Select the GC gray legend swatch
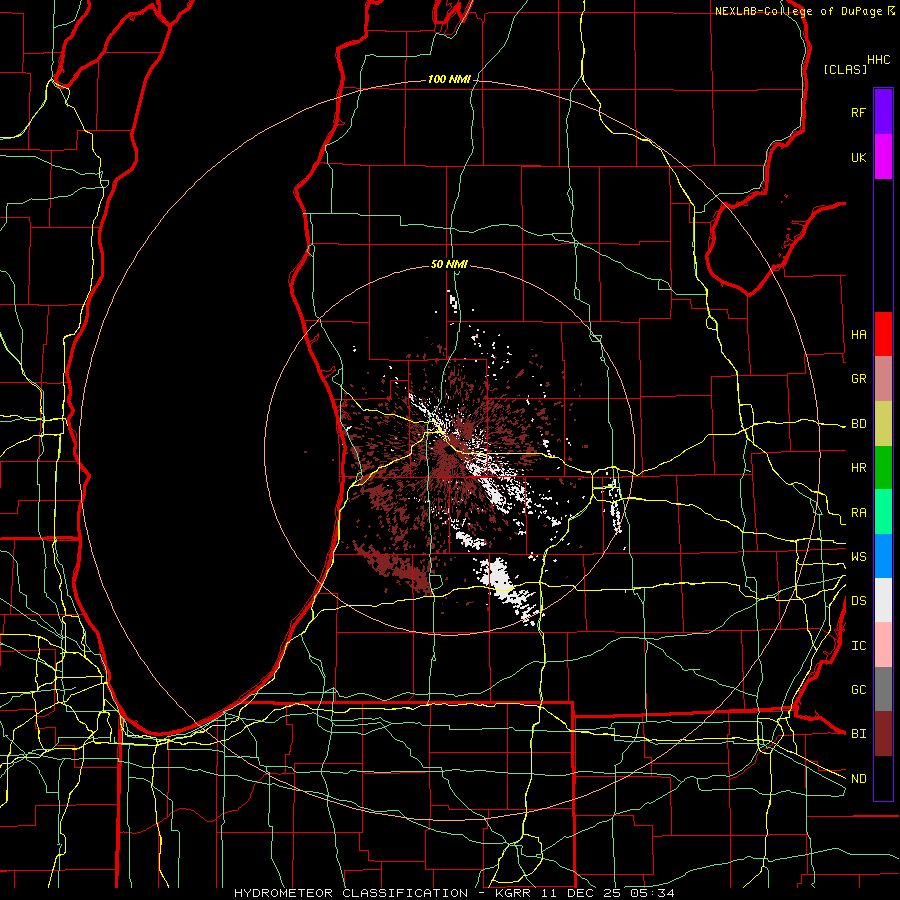 pyautogui.click(x=883, y=689)
